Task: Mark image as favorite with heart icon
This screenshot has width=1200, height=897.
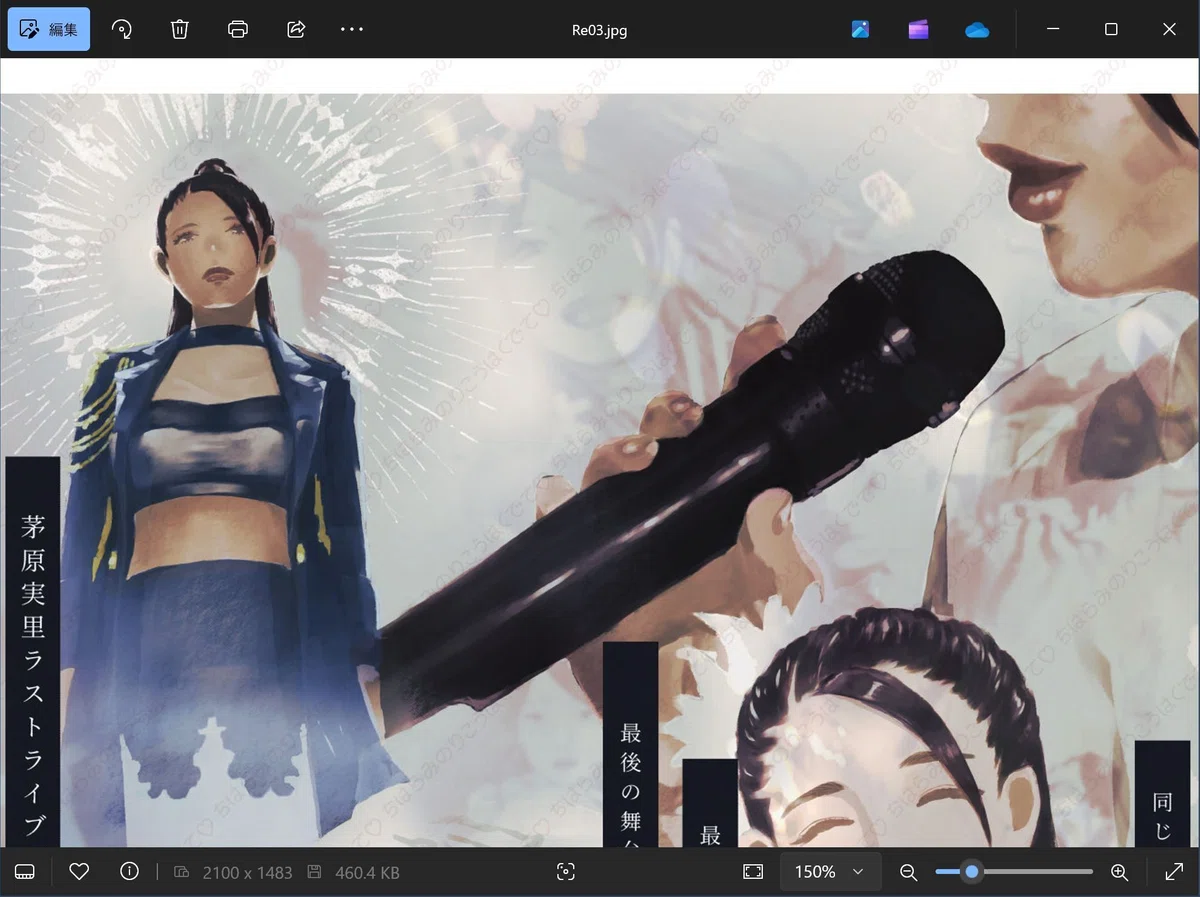Action: 79,871
